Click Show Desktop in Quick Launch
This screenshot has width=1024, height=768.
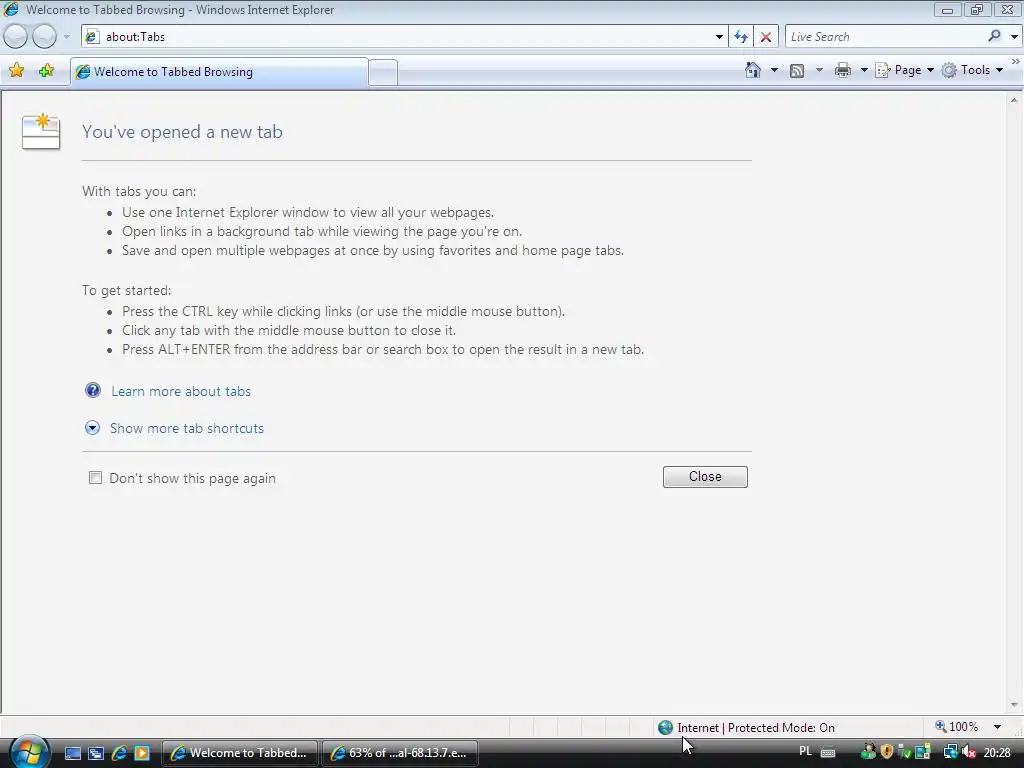(x=73, y=753)
